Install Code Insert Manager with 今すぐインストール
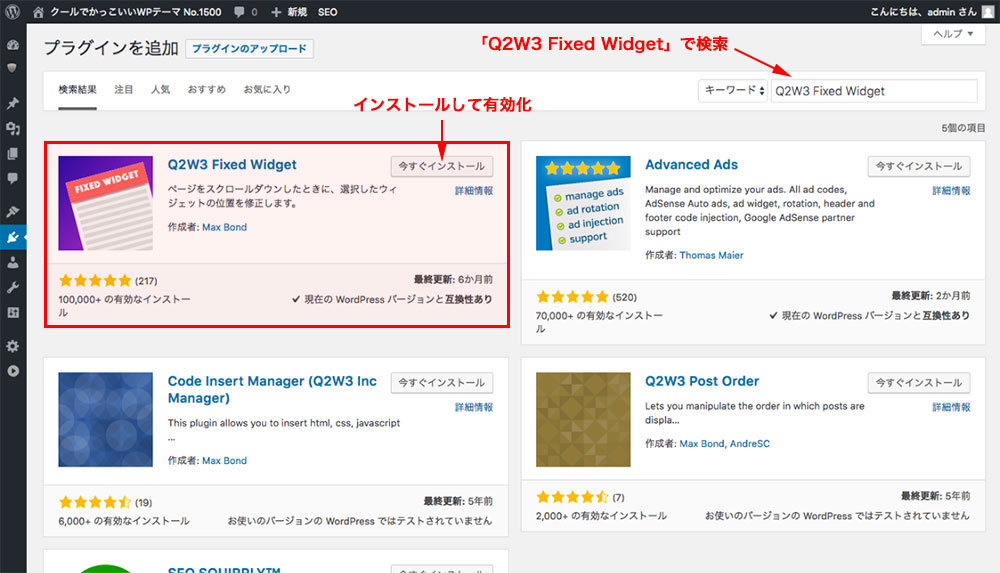 pos(441,382)
